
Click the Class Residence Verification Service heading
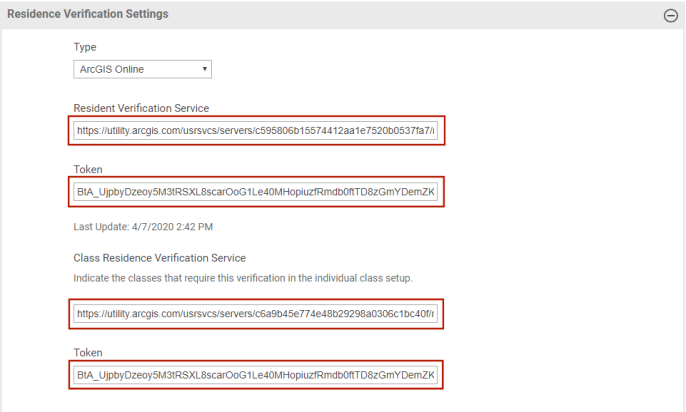(159, 258)
